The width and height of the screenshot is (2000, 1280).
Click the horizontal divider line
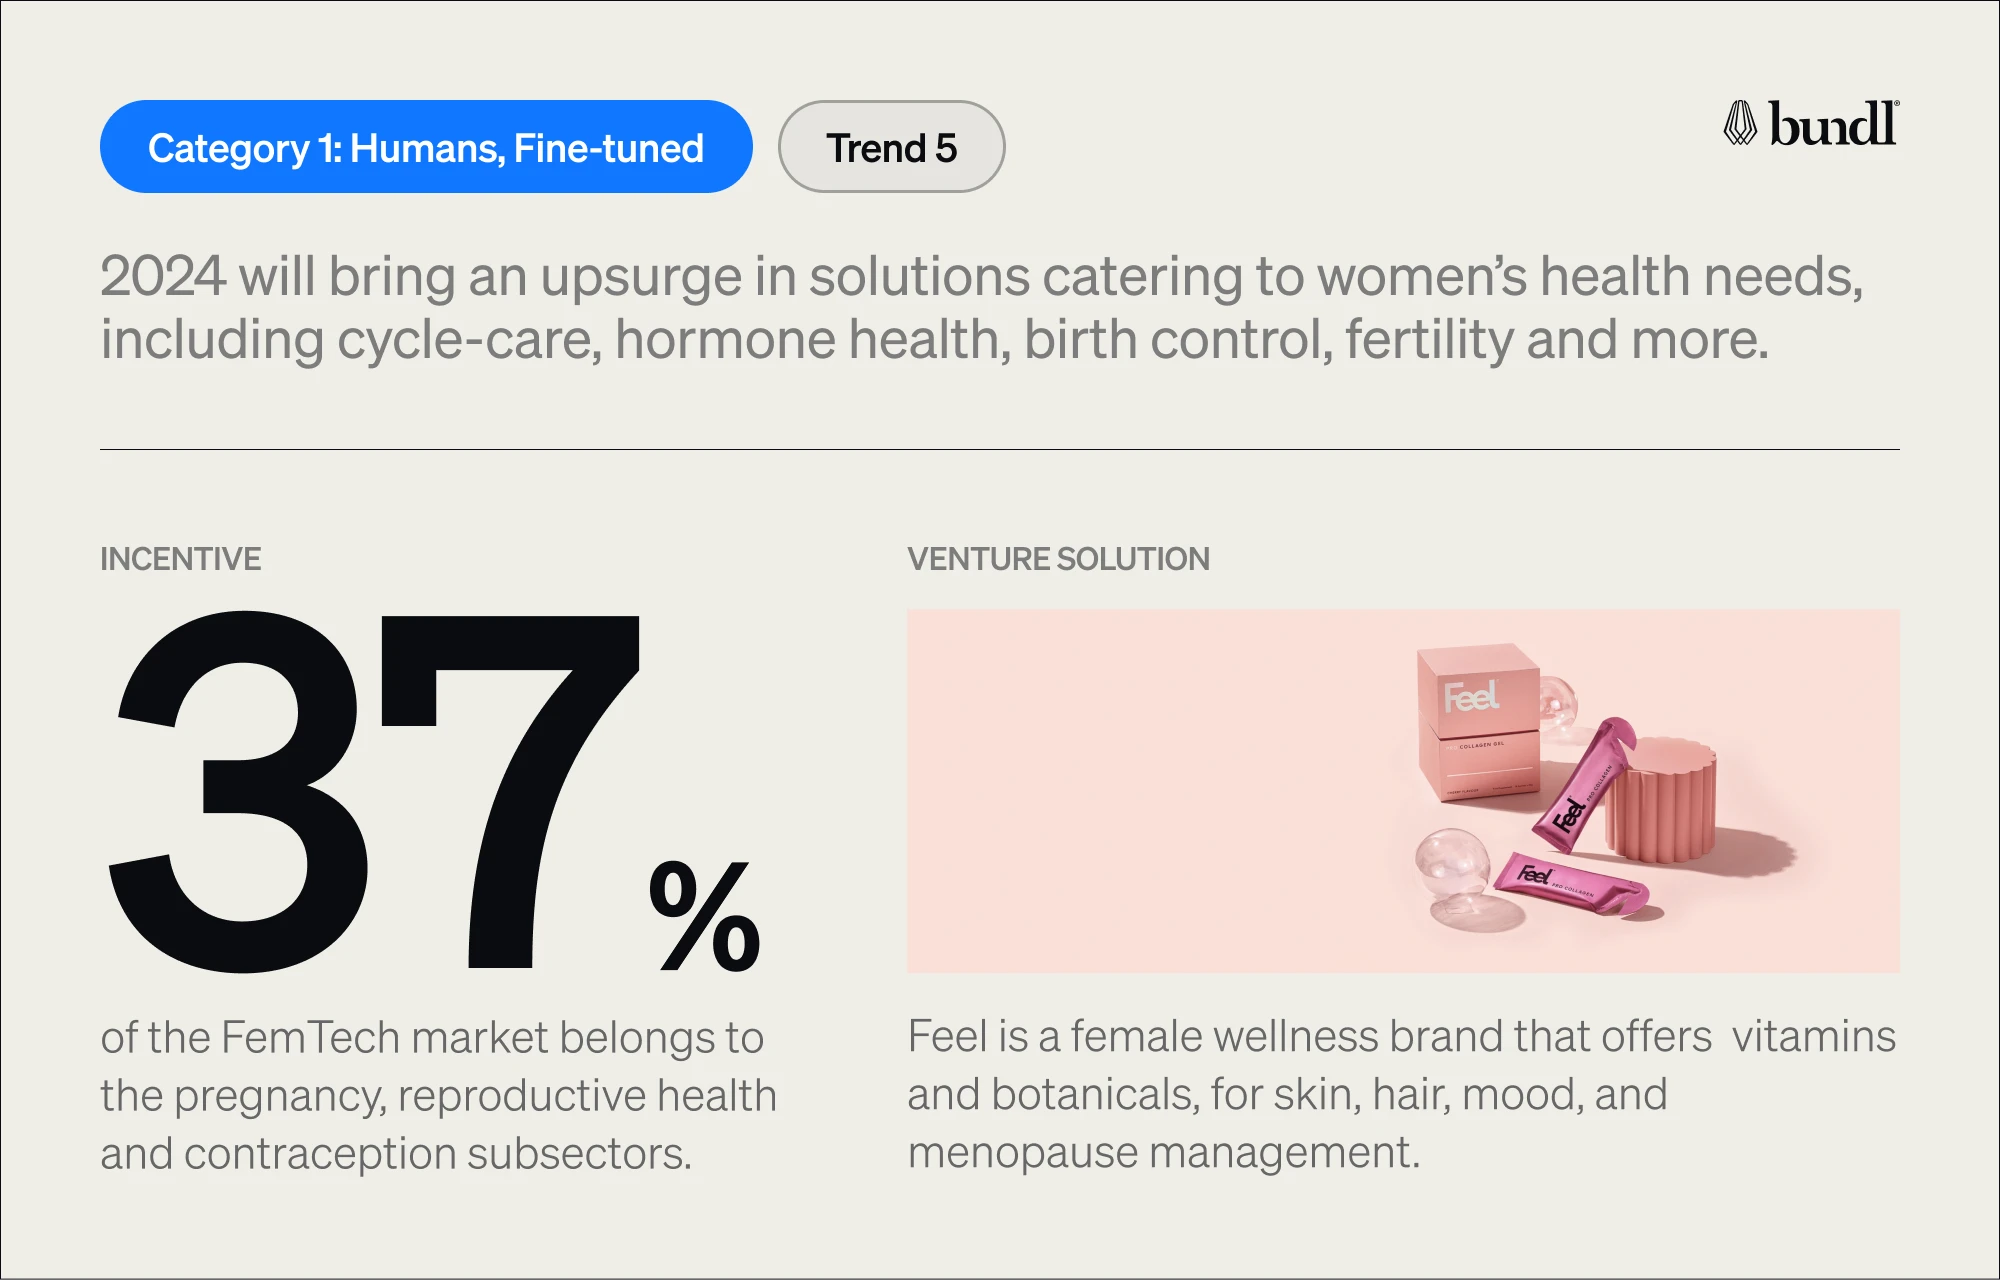pyautogui.click(x=1000, y=450)
